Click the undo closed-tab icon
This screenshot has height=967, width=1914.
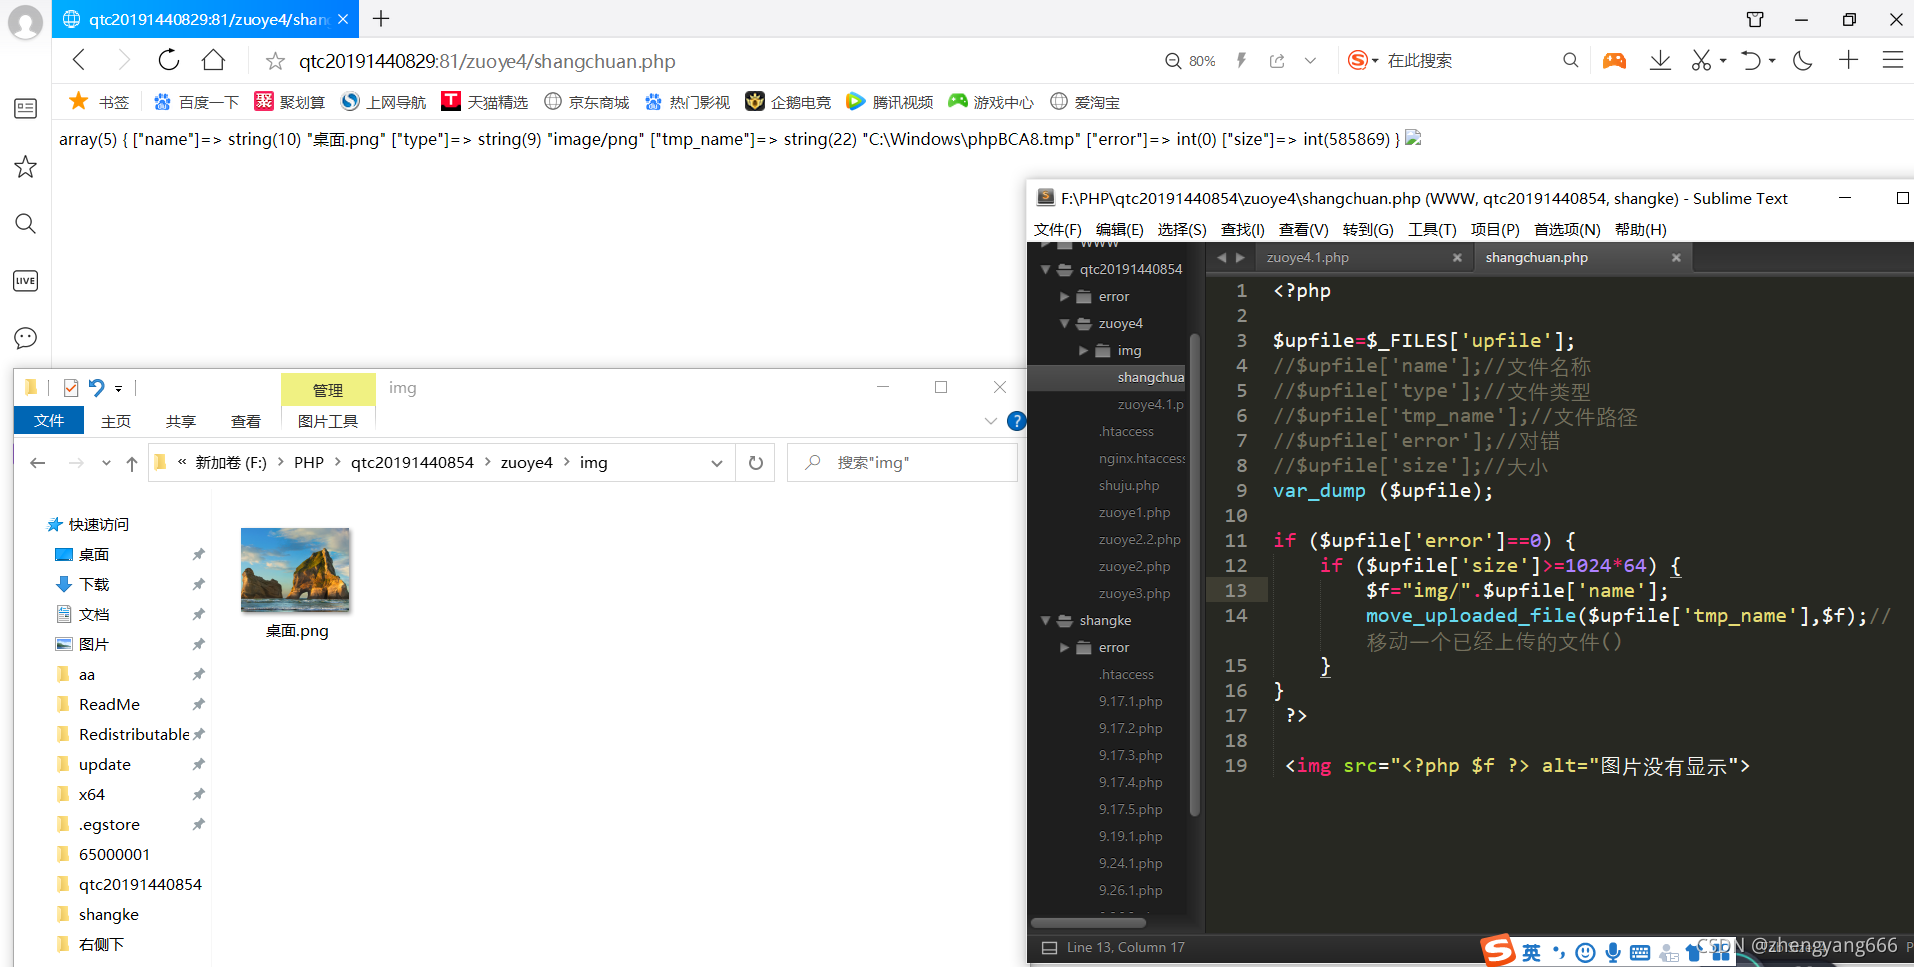1751,60
